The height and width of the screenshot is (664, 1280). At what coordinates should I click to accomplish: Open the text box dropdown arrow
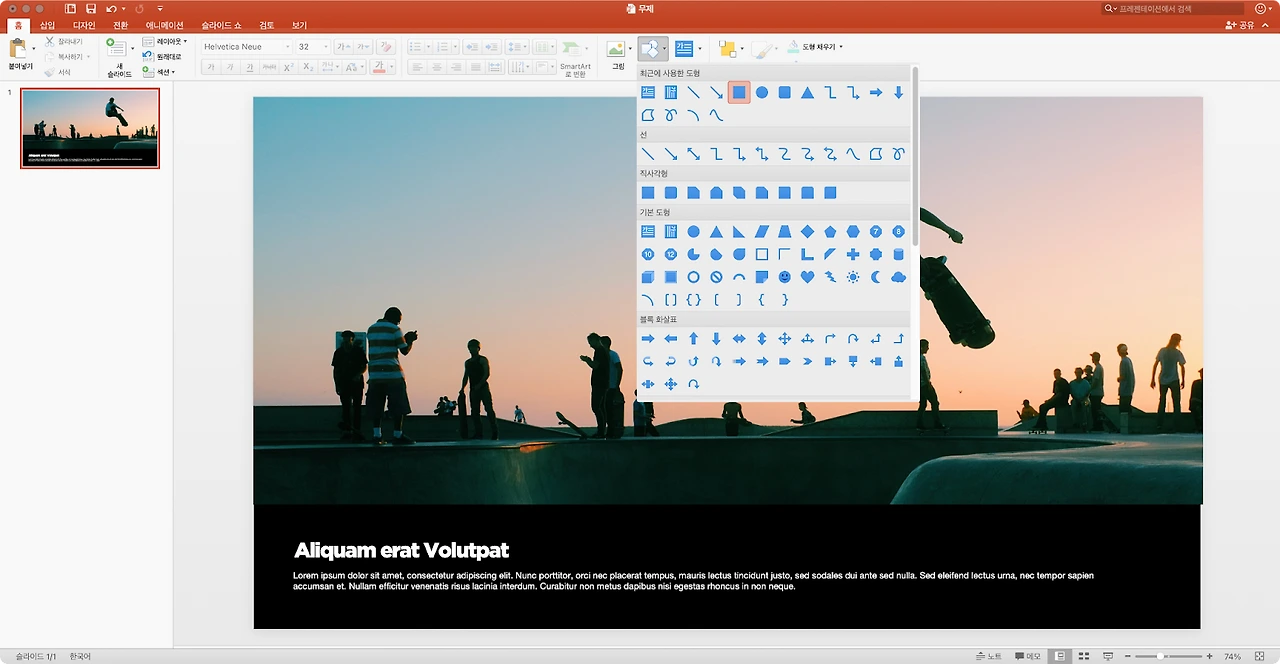pos(700,48)
